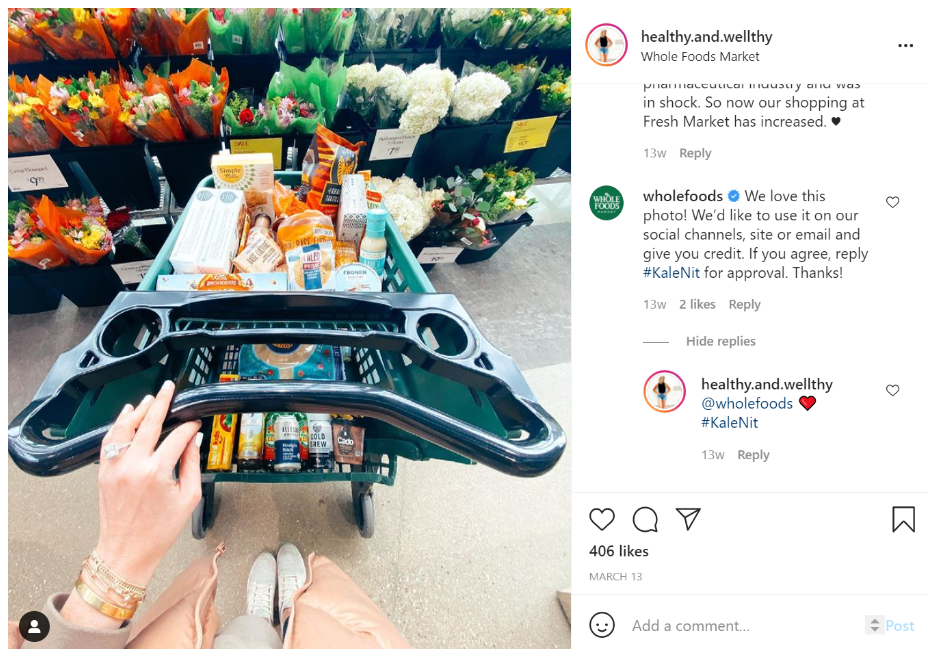Viewport: 949px width, 661px height.
Task: Open tagged people icon on photo
Action: click(34, 626)
